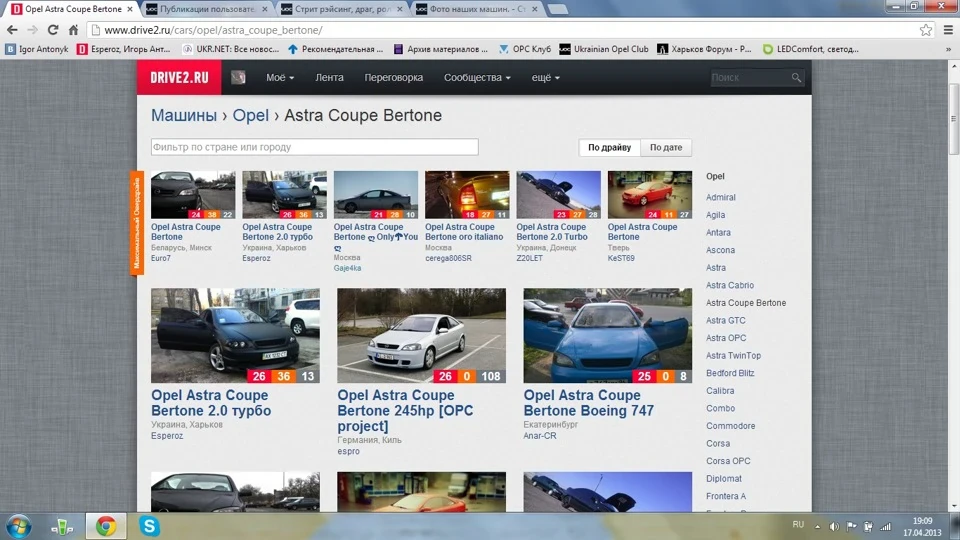This screenshot has width=960, height=540.
Task: Click the DRIVE2.RU logo
Action: click(179, 78)
